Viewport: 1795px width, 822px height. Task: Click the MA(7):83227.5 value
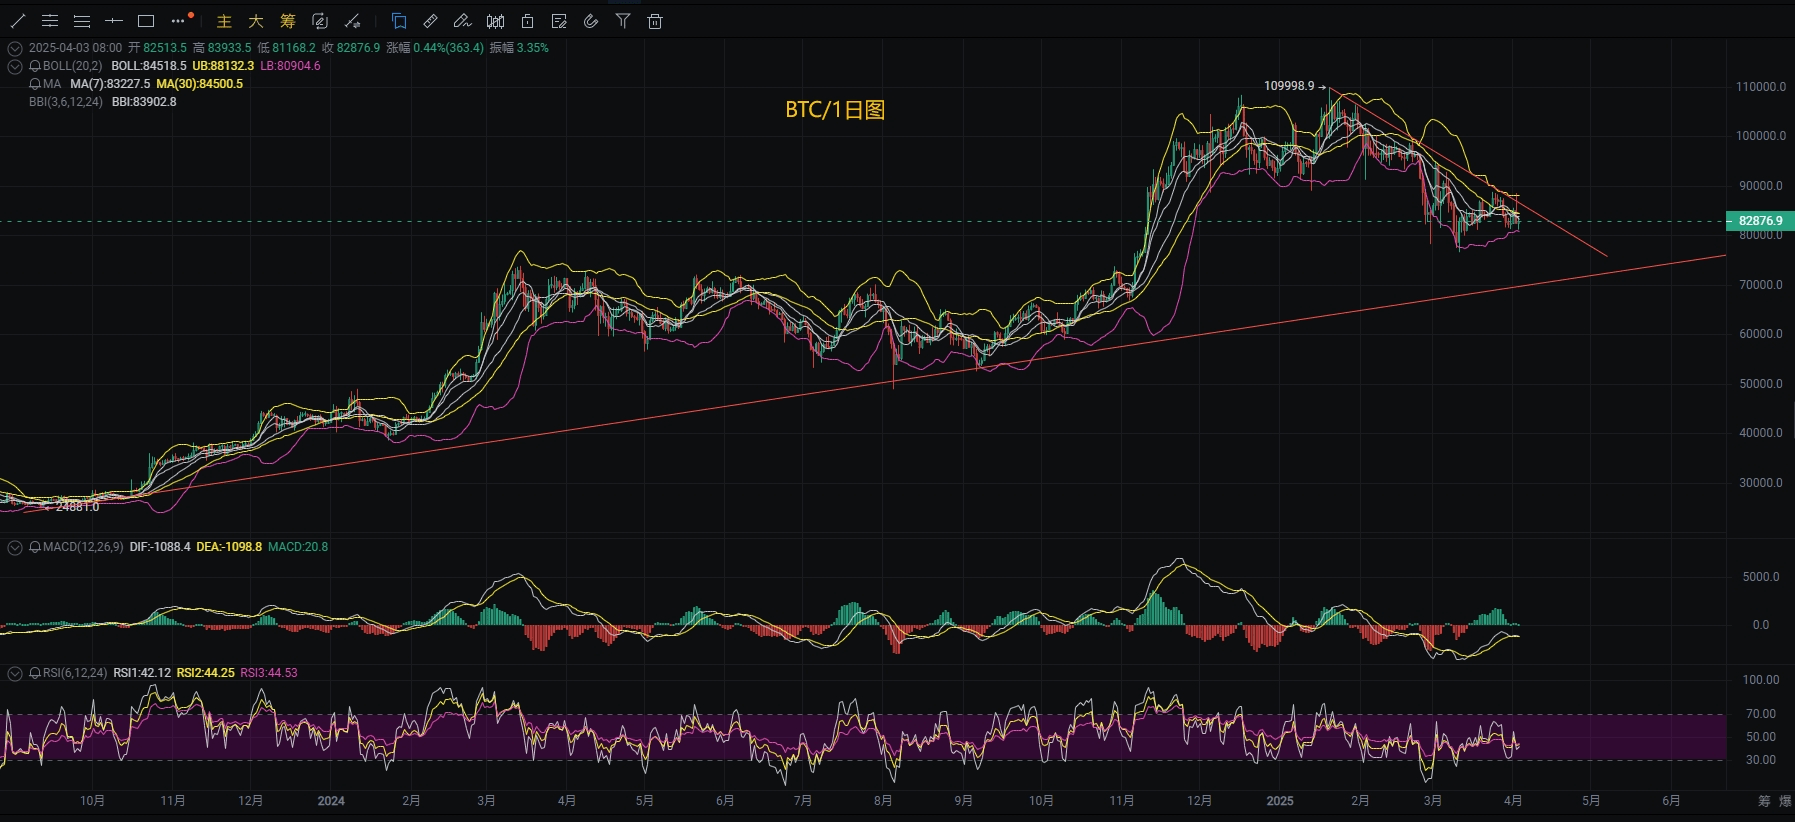(x=110, y=84)
